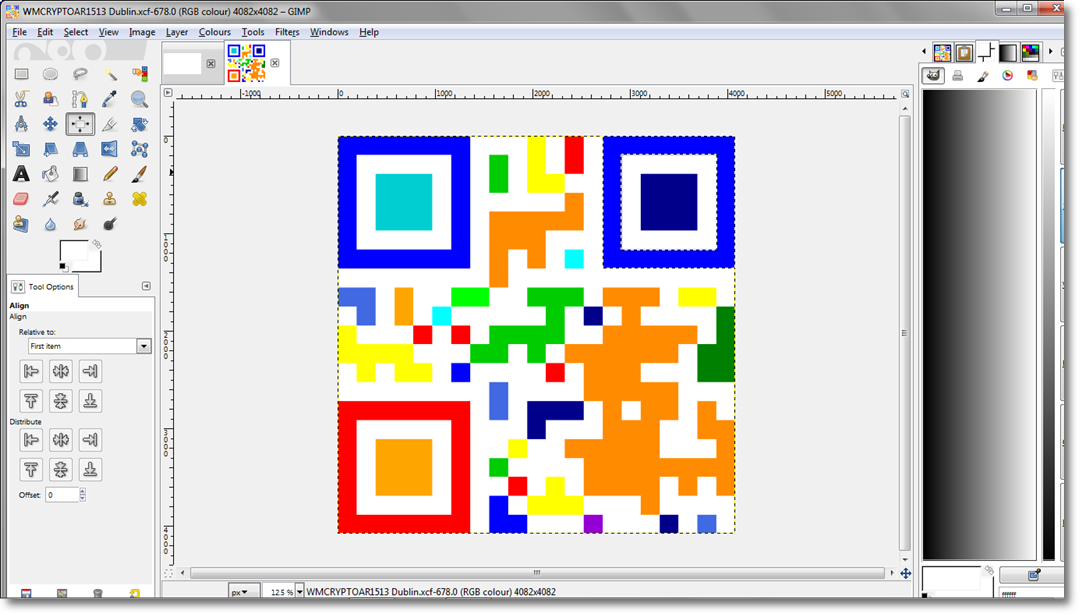
Task: Open the Windows menu
Action: [329, 32]
